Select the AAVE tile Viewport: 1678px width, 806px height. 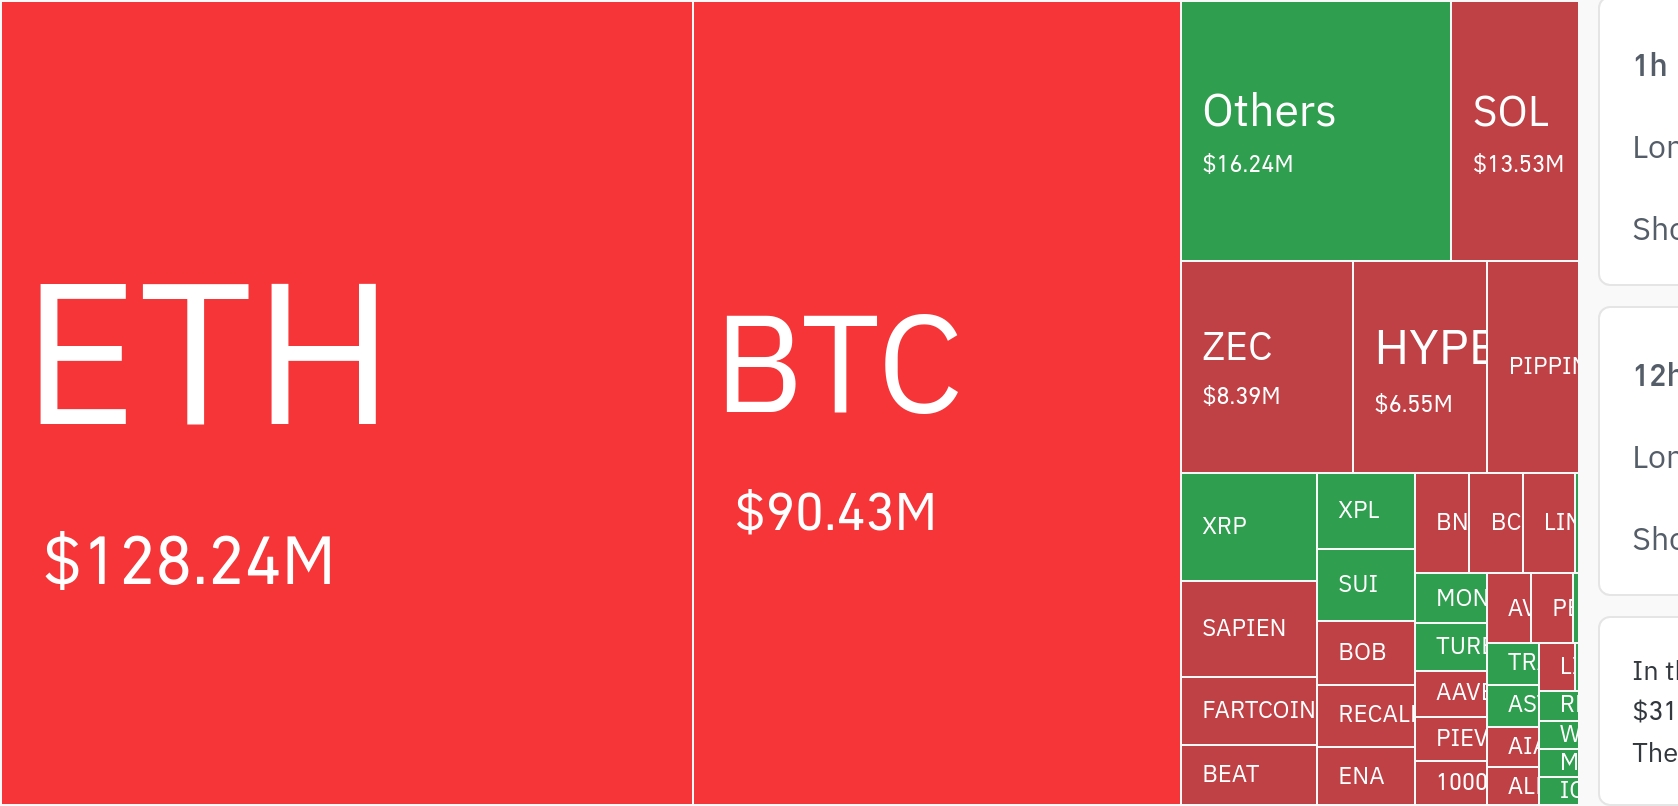[1451, 692]
